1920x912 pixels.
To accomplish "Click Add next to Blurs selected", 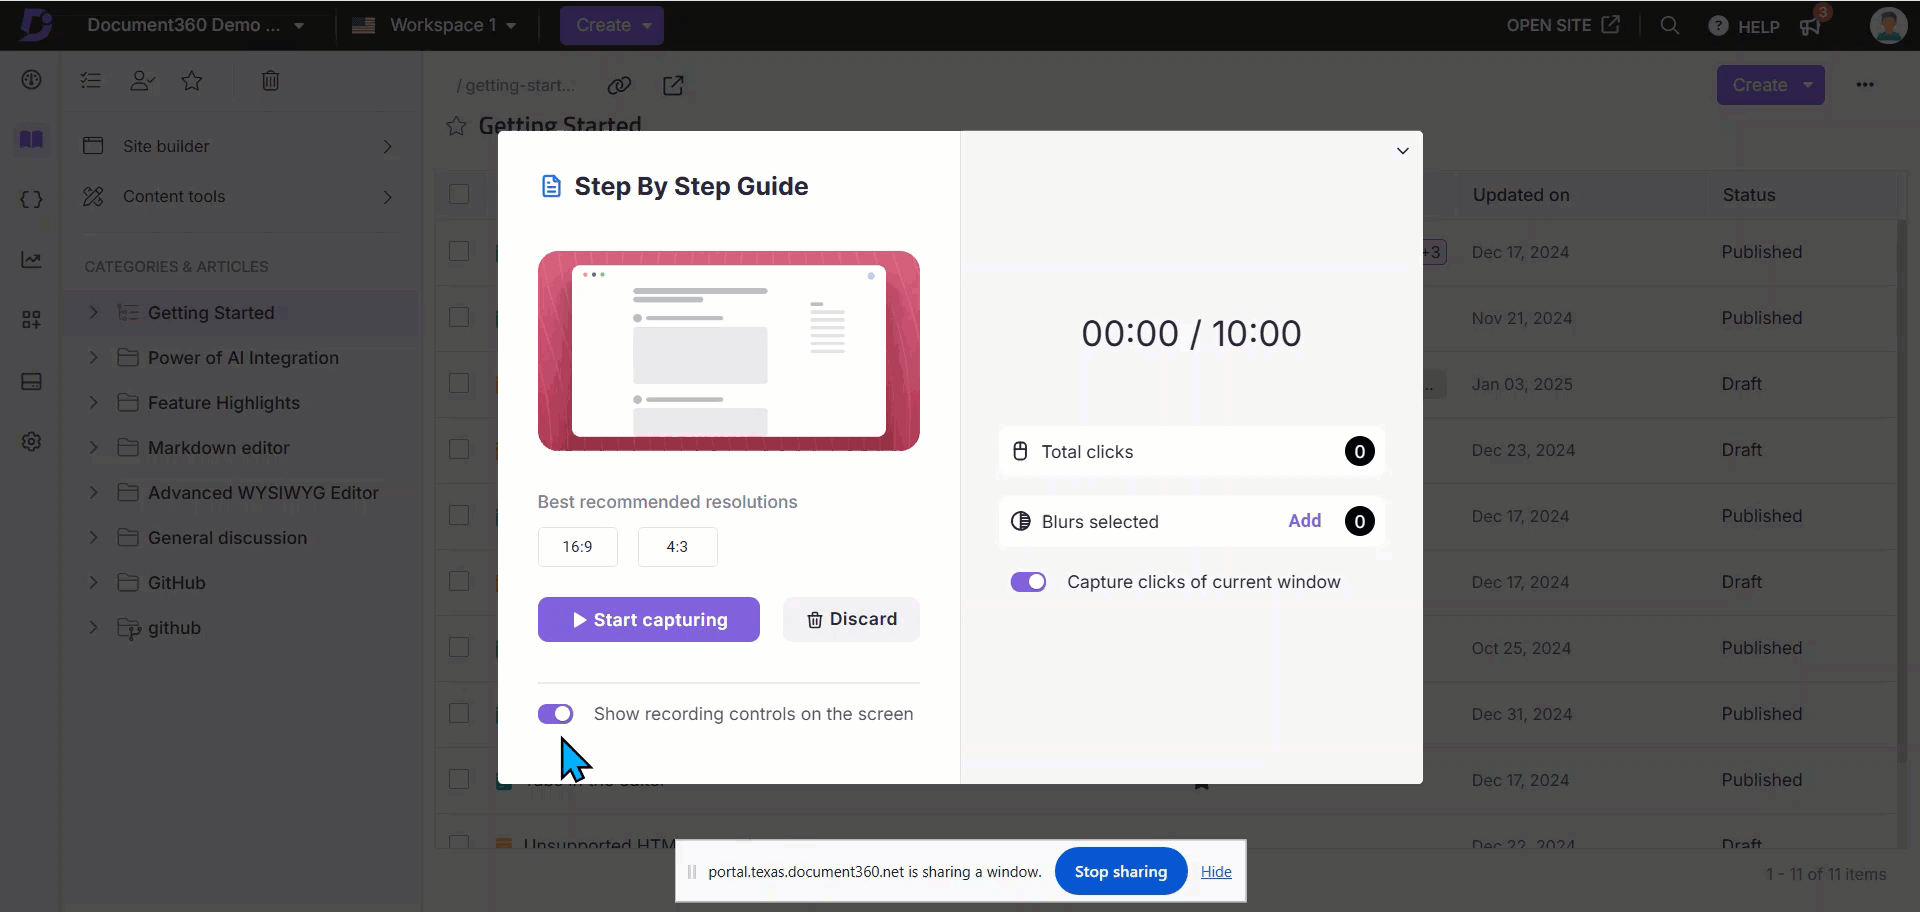I will [1304, 521].
